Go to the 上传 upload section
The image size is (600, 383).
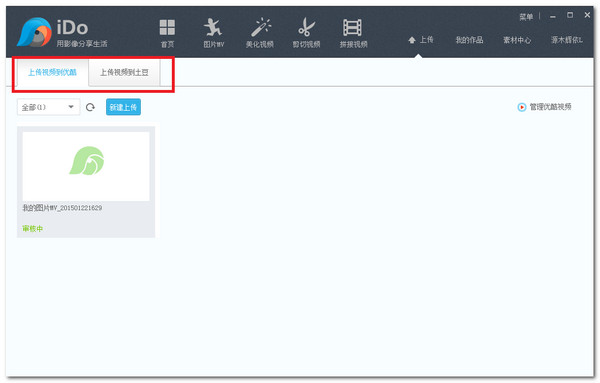[421, 40]
